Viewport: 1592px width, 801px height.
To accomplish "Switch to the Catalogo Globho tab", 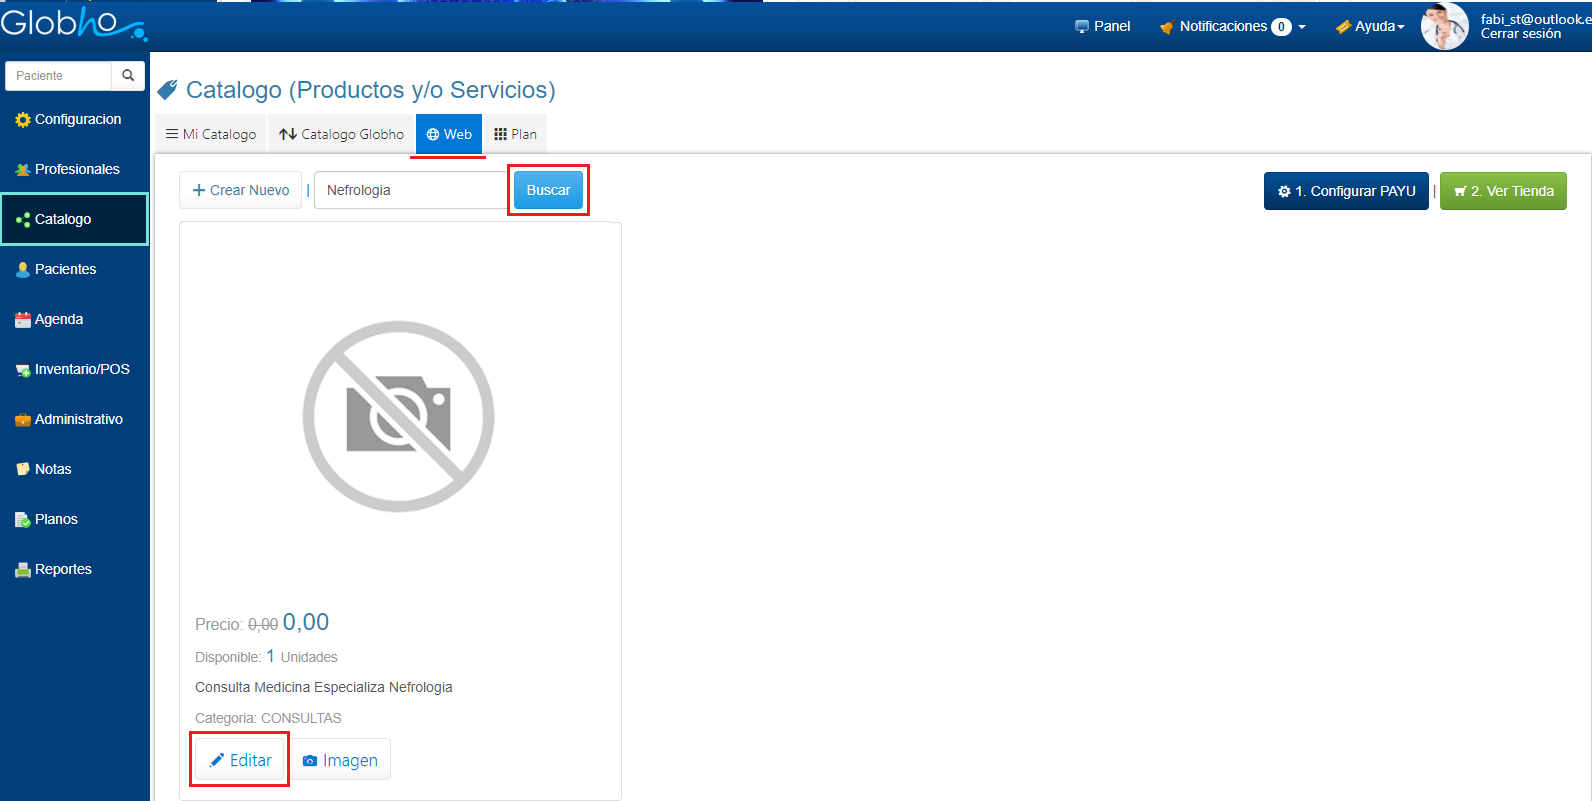I will coord(342,134).
